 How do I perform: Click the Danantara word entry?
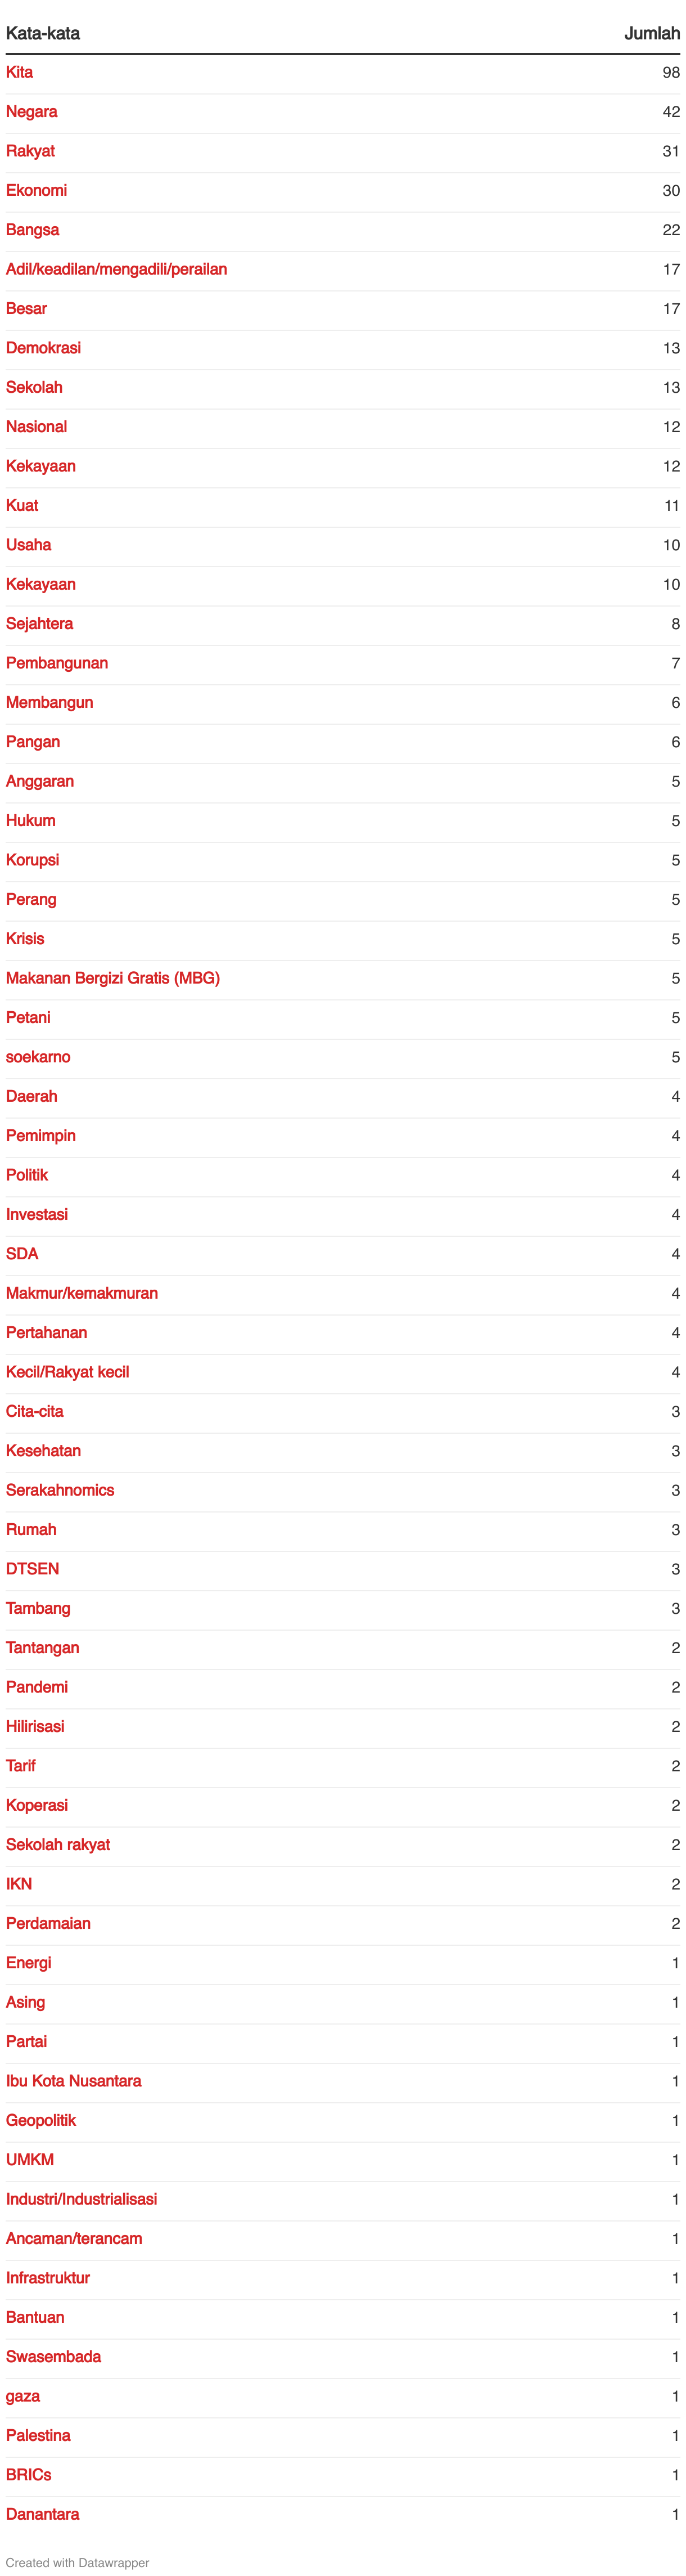click(x=42, y=2514)
